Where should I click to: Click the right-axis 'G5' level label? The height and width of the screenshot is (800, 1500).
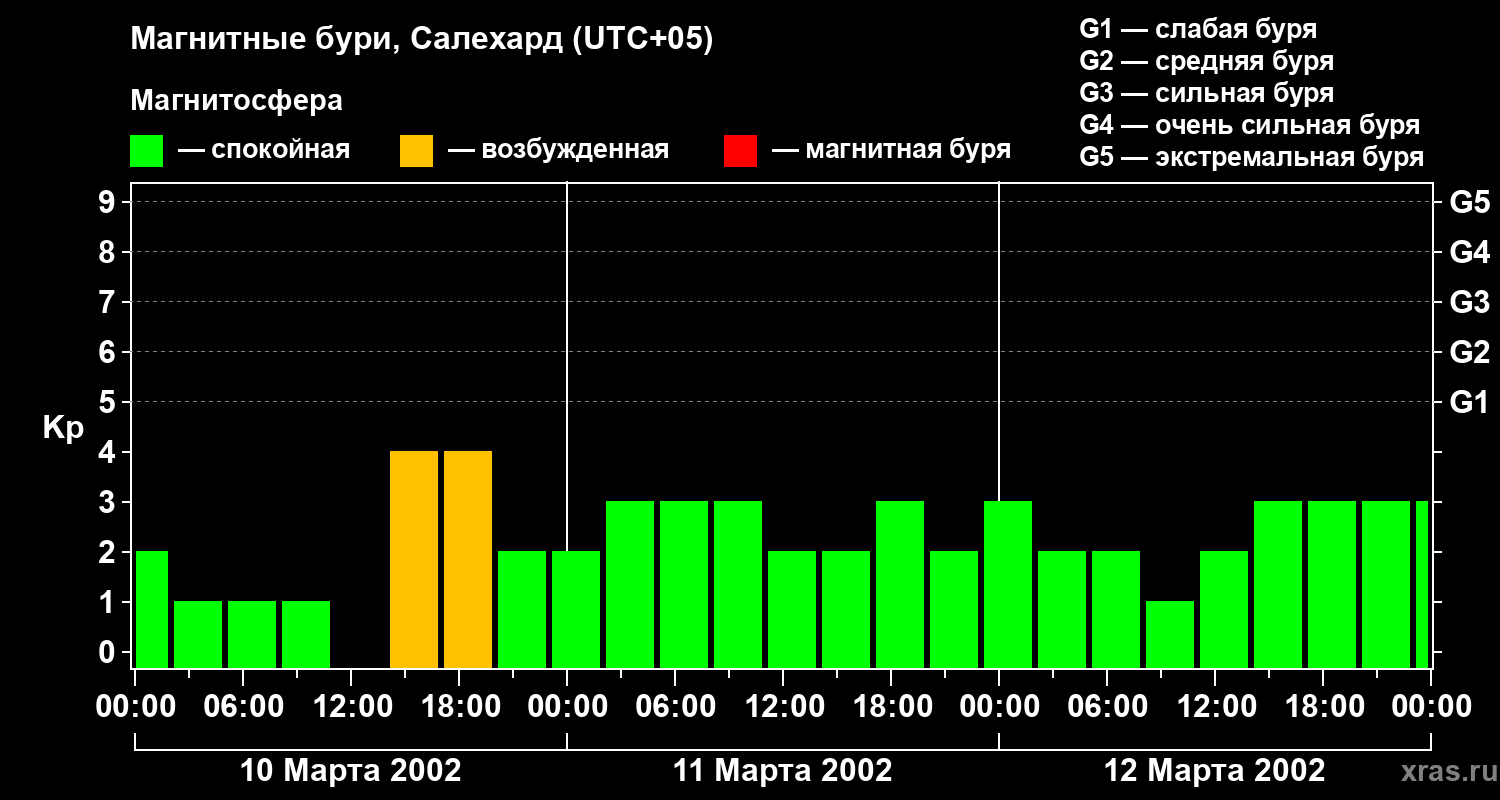tap(1469, 202)
